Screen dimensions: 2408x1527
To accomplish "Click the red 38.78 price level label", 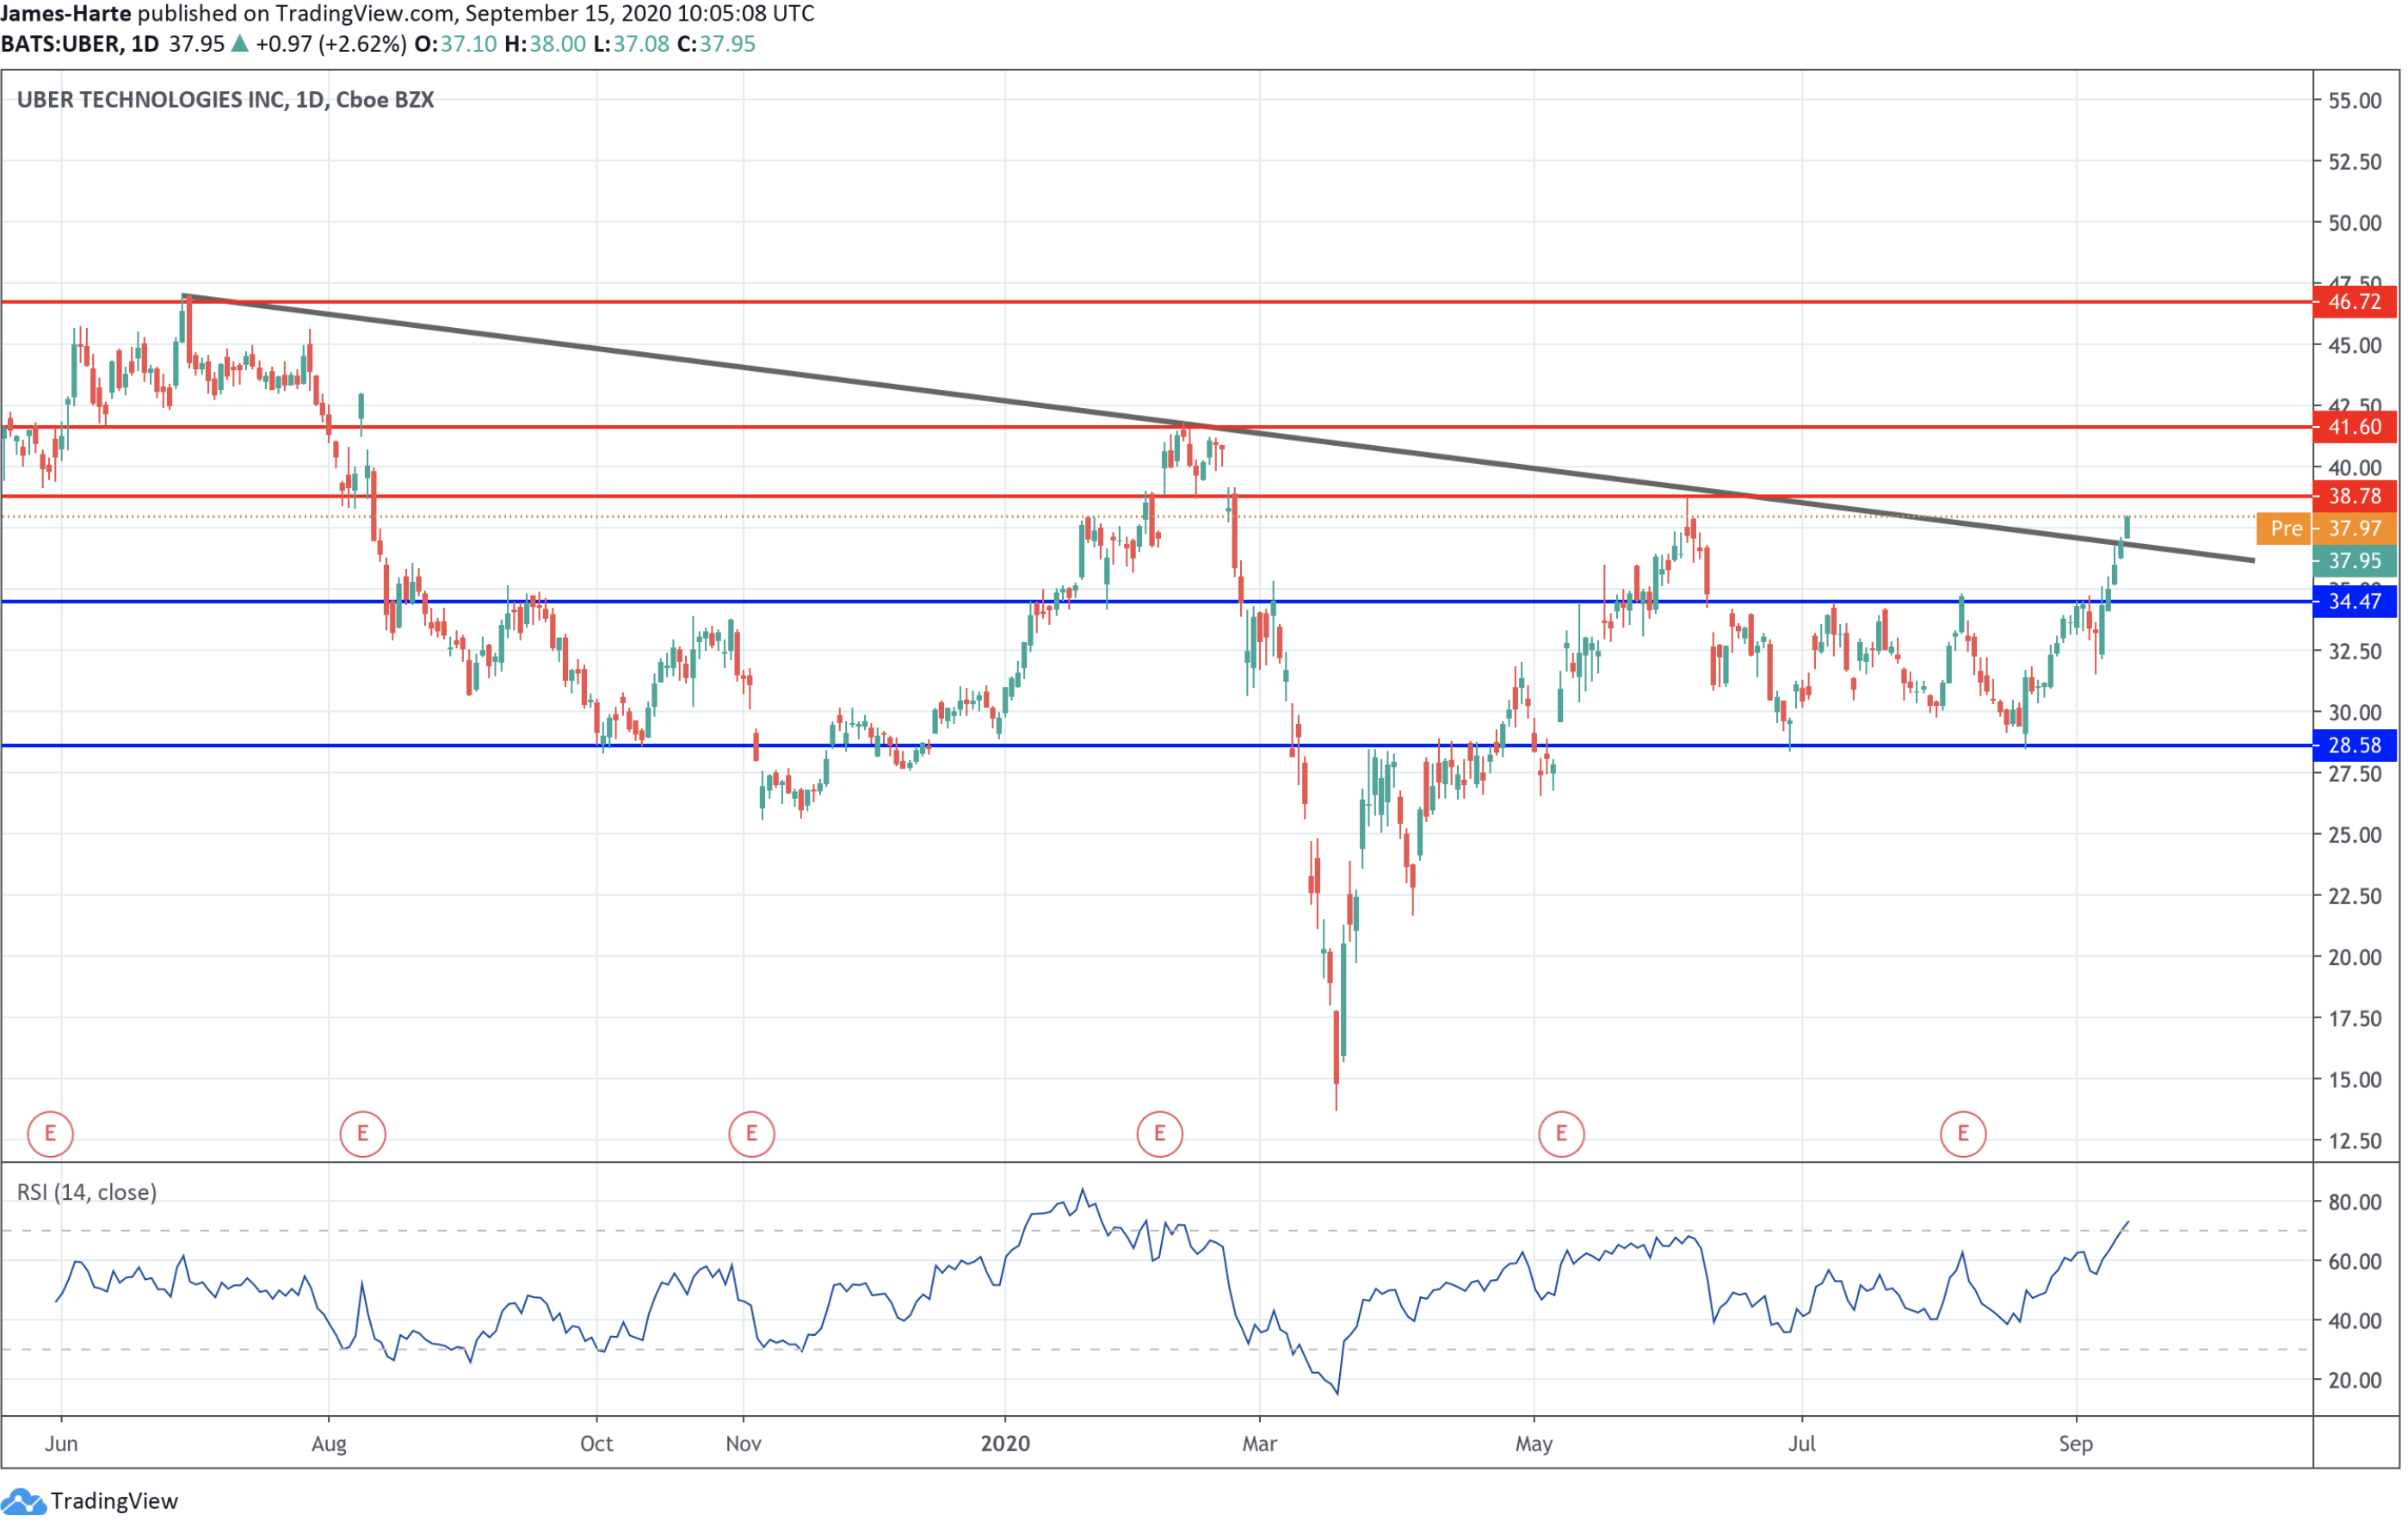I will pyautogui.click(x=2354, y=497).
